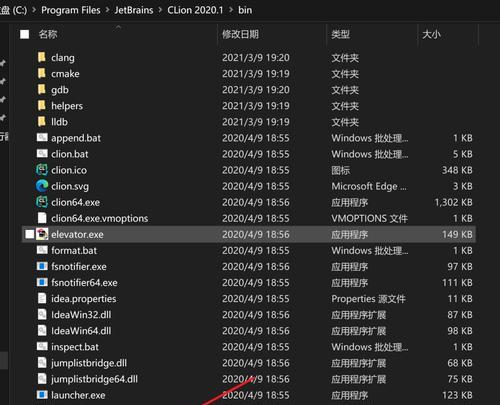The width and height of the screenshot is (500, 405).
Task: Open the chevron after CLion 2020.1 in the path
Action: tap(231, 10)
